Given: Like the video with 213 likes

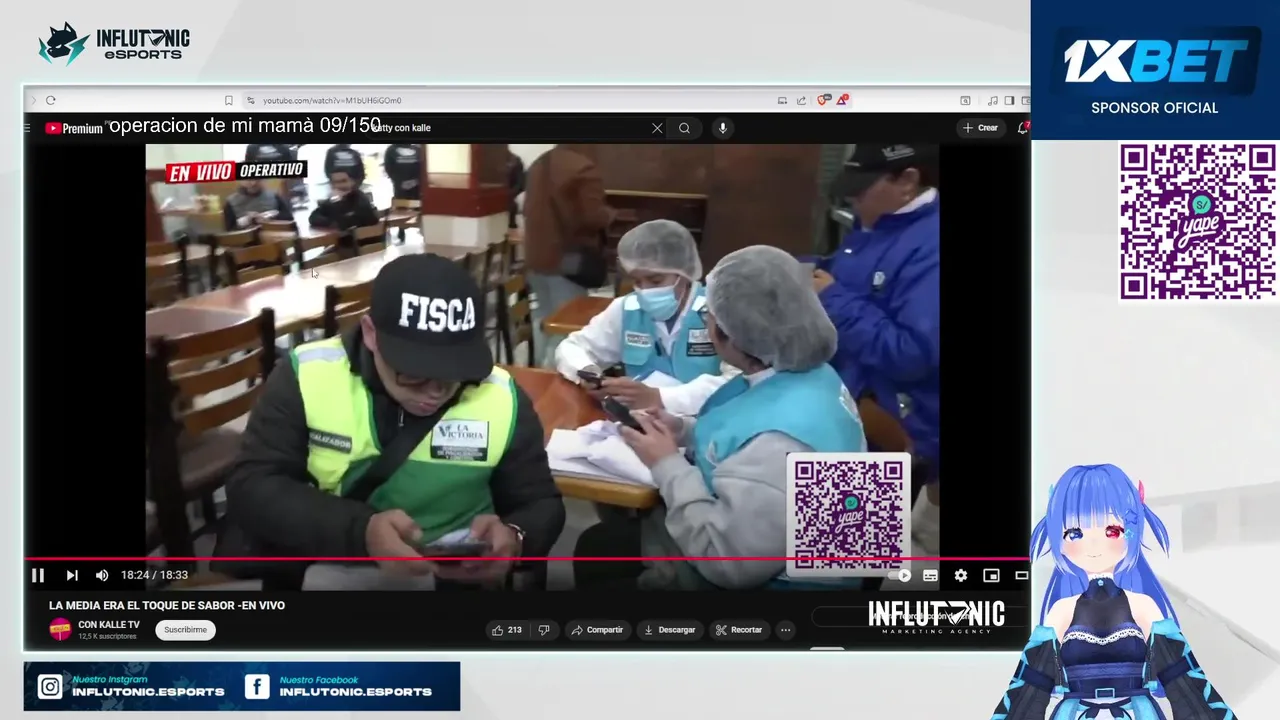Looking at the screenshot, I should [507, 630].
